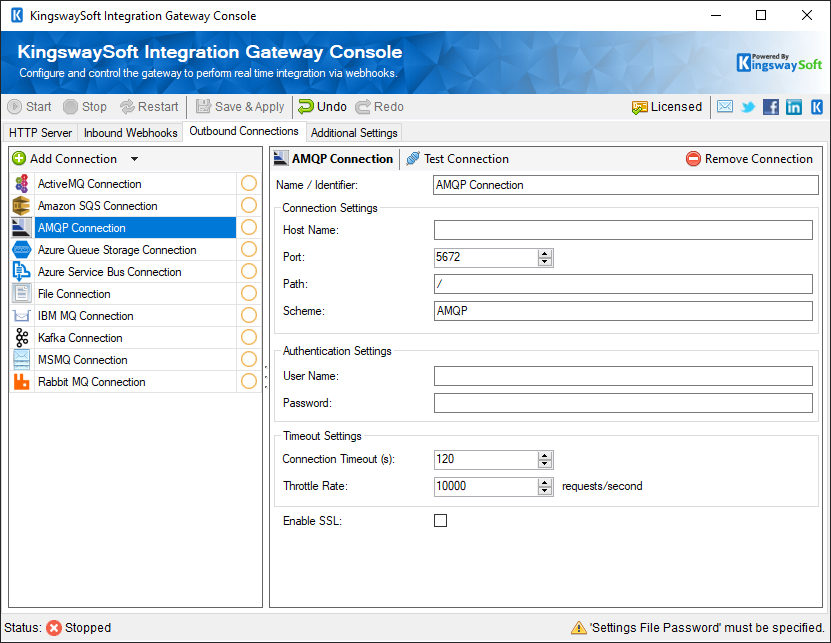This screenshot has width=831, height=643.
Task: Click the Remove Connection label
Action: click(x=758, y=158)
